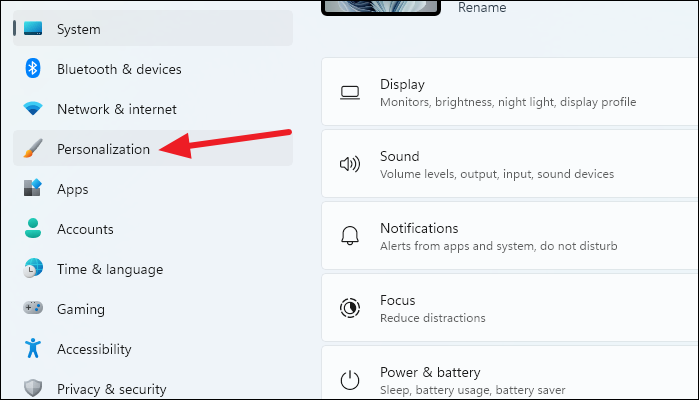Click 'Alerts from apps and system, do not disturb' text
This screenshot has height=400, width=699.
498,246
